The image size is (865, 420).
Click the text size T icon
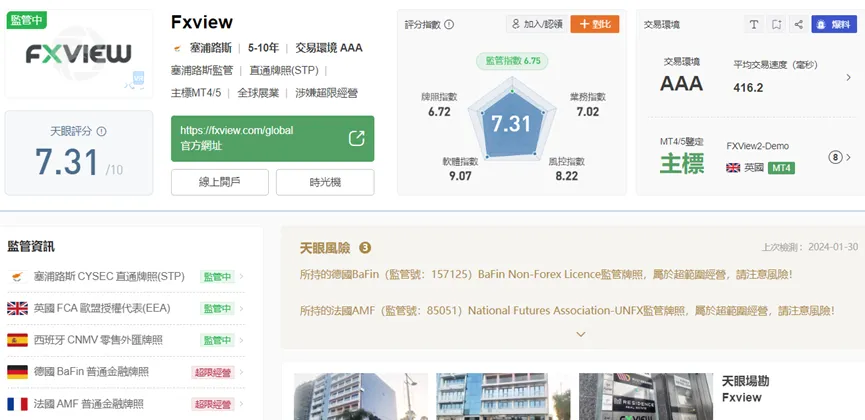coord(754,24)
